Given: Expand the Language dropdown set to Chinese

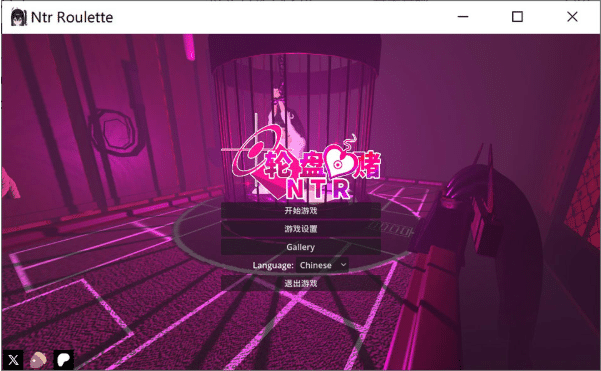Looking at the screenshot, I should 322,265.
